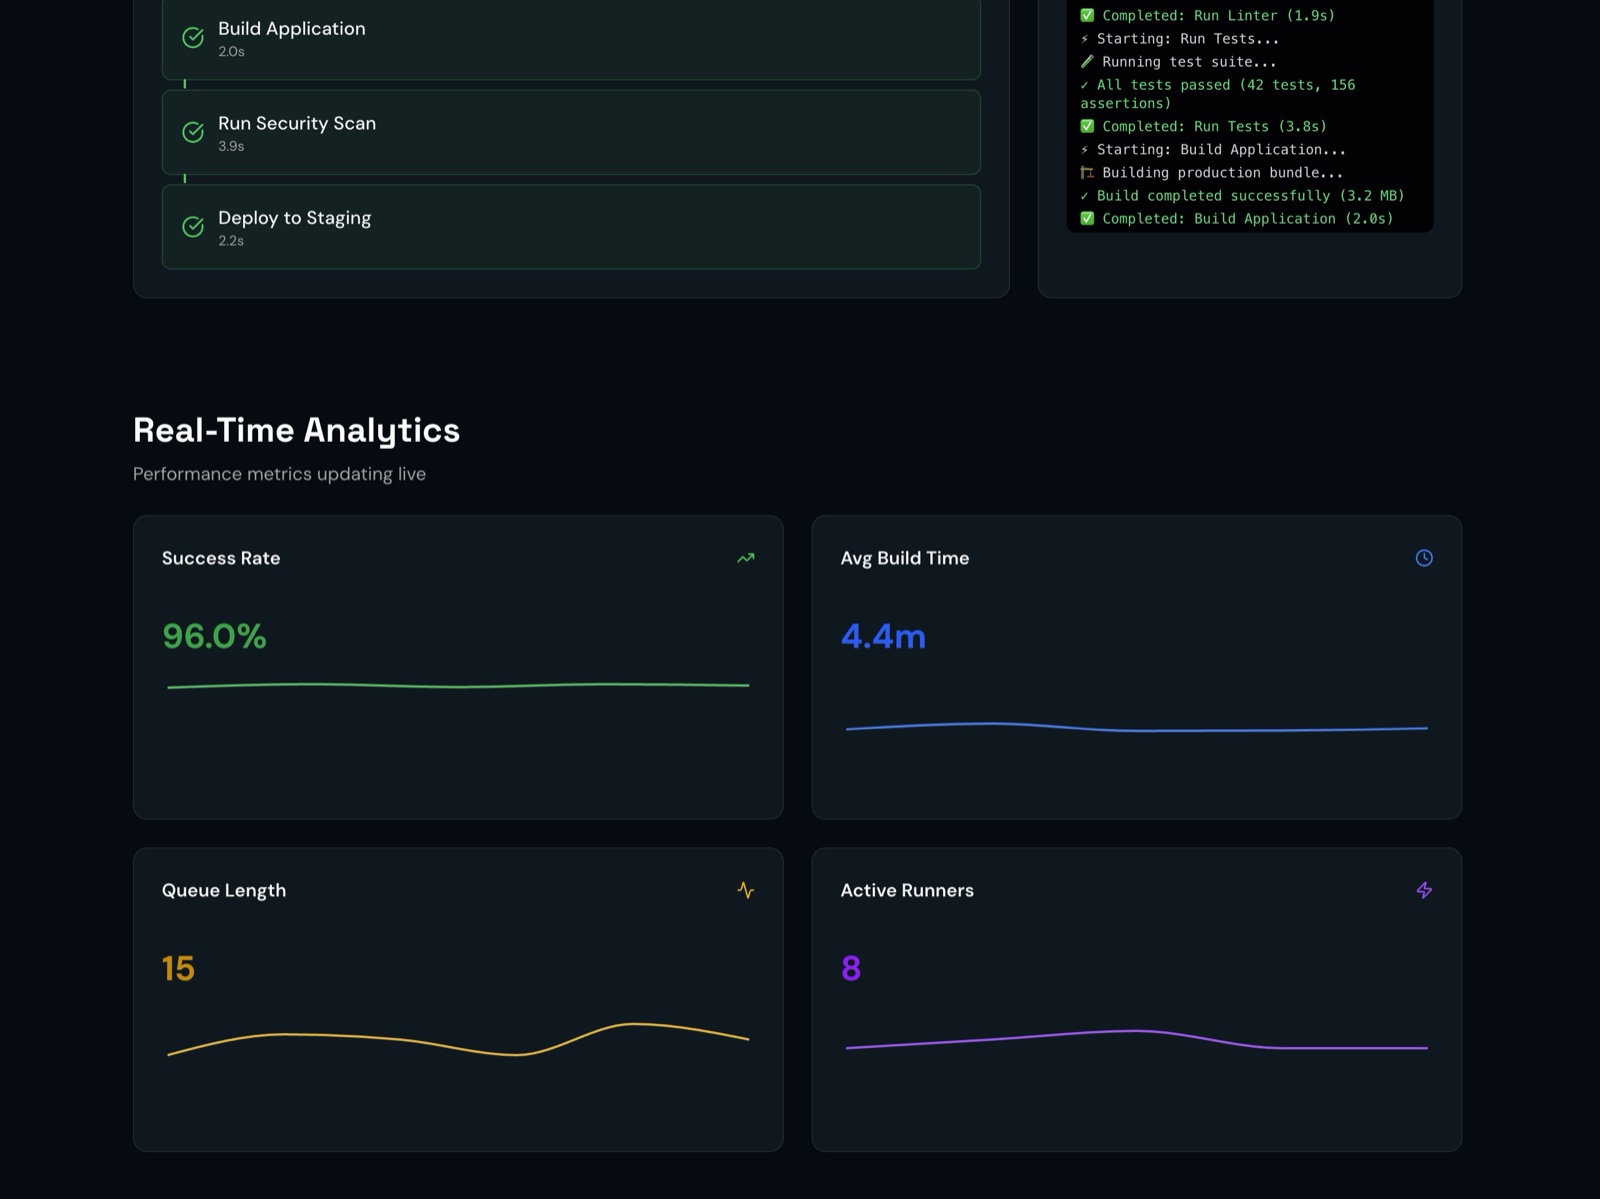
Task: Click the Active Runners lightning icon
Action: click(x=1424, y=890)
